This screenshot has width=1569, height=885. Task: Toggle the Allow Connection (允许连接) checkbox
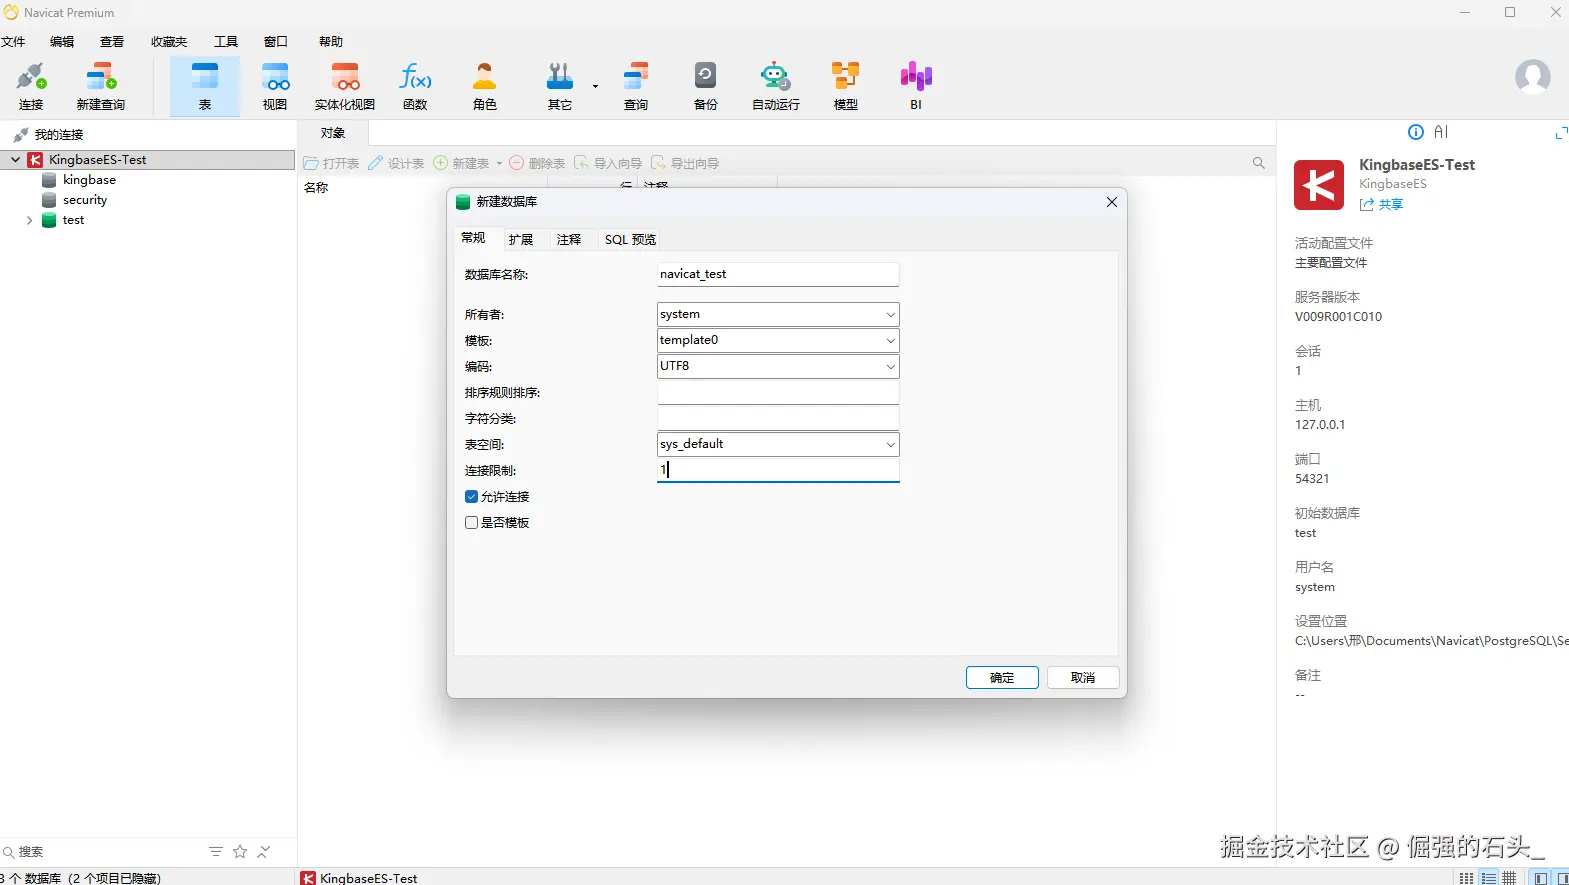coord(471,497)
